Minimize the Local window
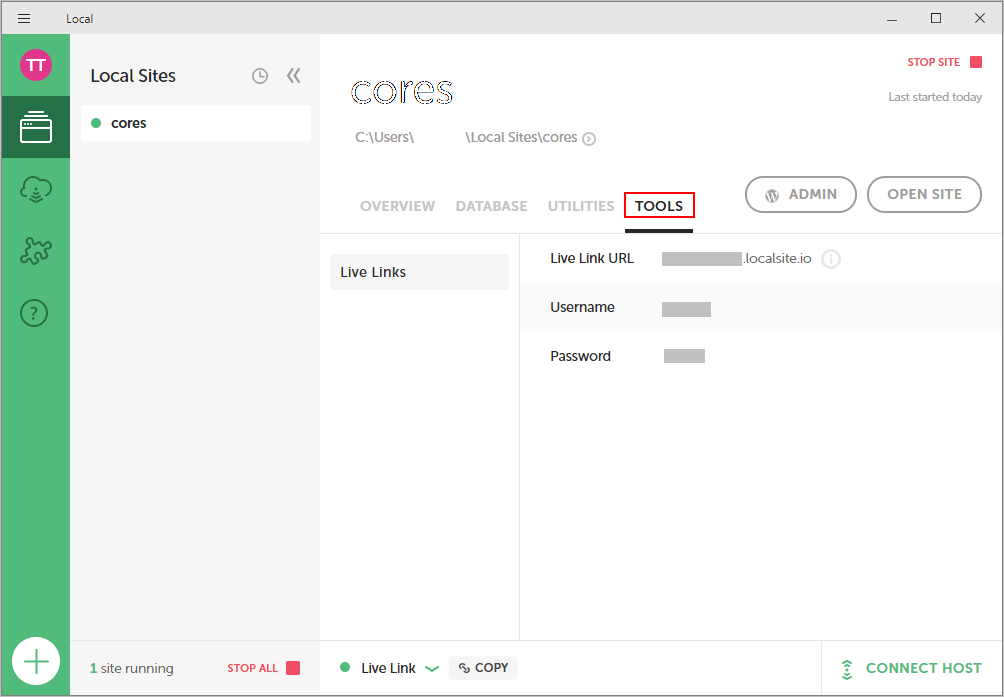Viewport: 1004px width, 697px height. point(892,19)
